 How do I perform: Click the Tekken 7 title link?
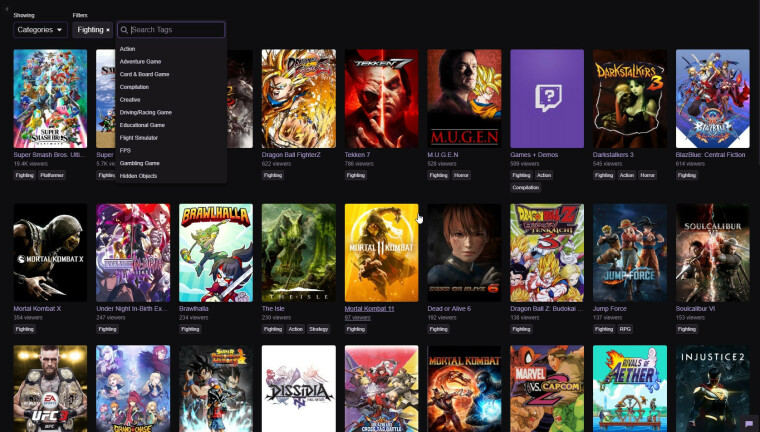pyautogui.click(x=357, y=155)
